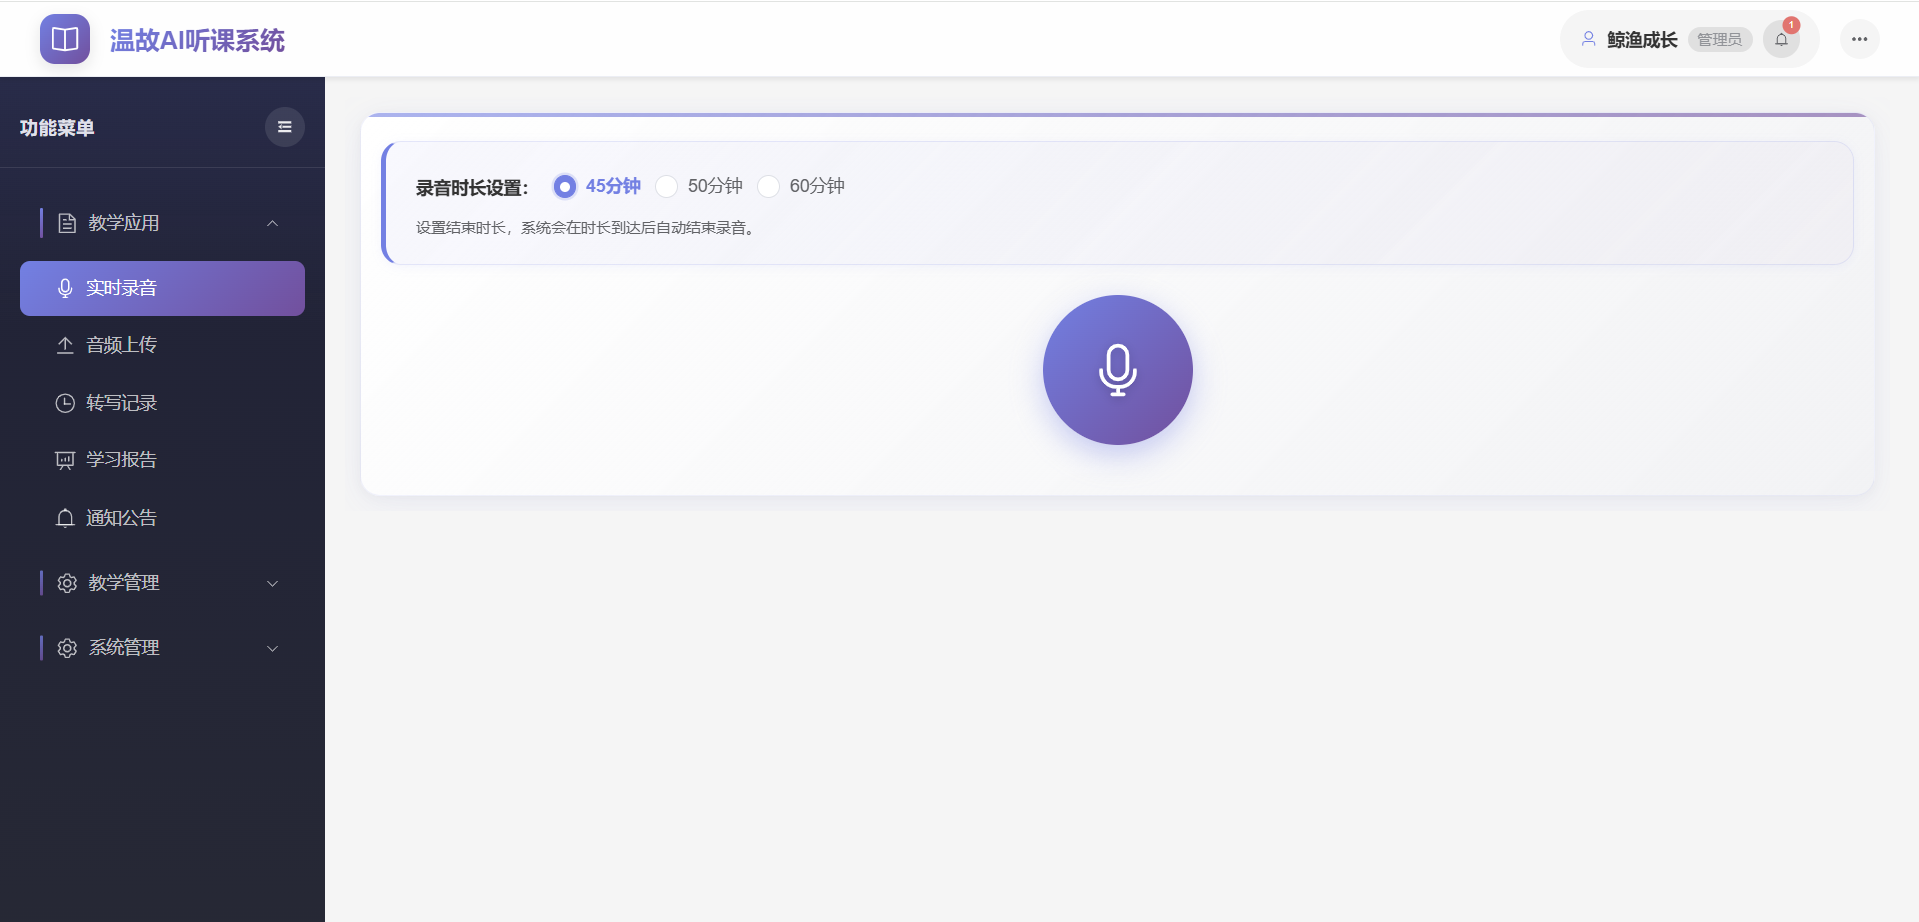Expand the 系统管理 section
Image resolution: width=1919 pixels, height=922 pixels.
[272, 648]
